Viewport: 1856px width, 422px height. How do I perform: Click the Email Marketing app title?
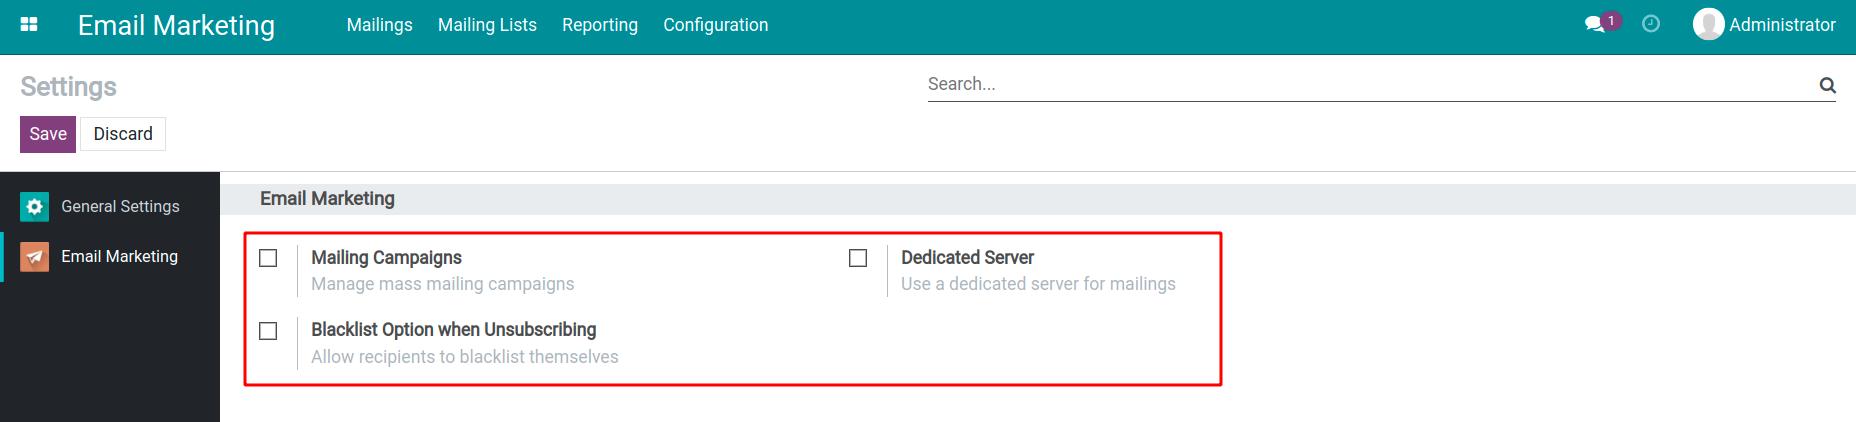[x=176, y=25]
